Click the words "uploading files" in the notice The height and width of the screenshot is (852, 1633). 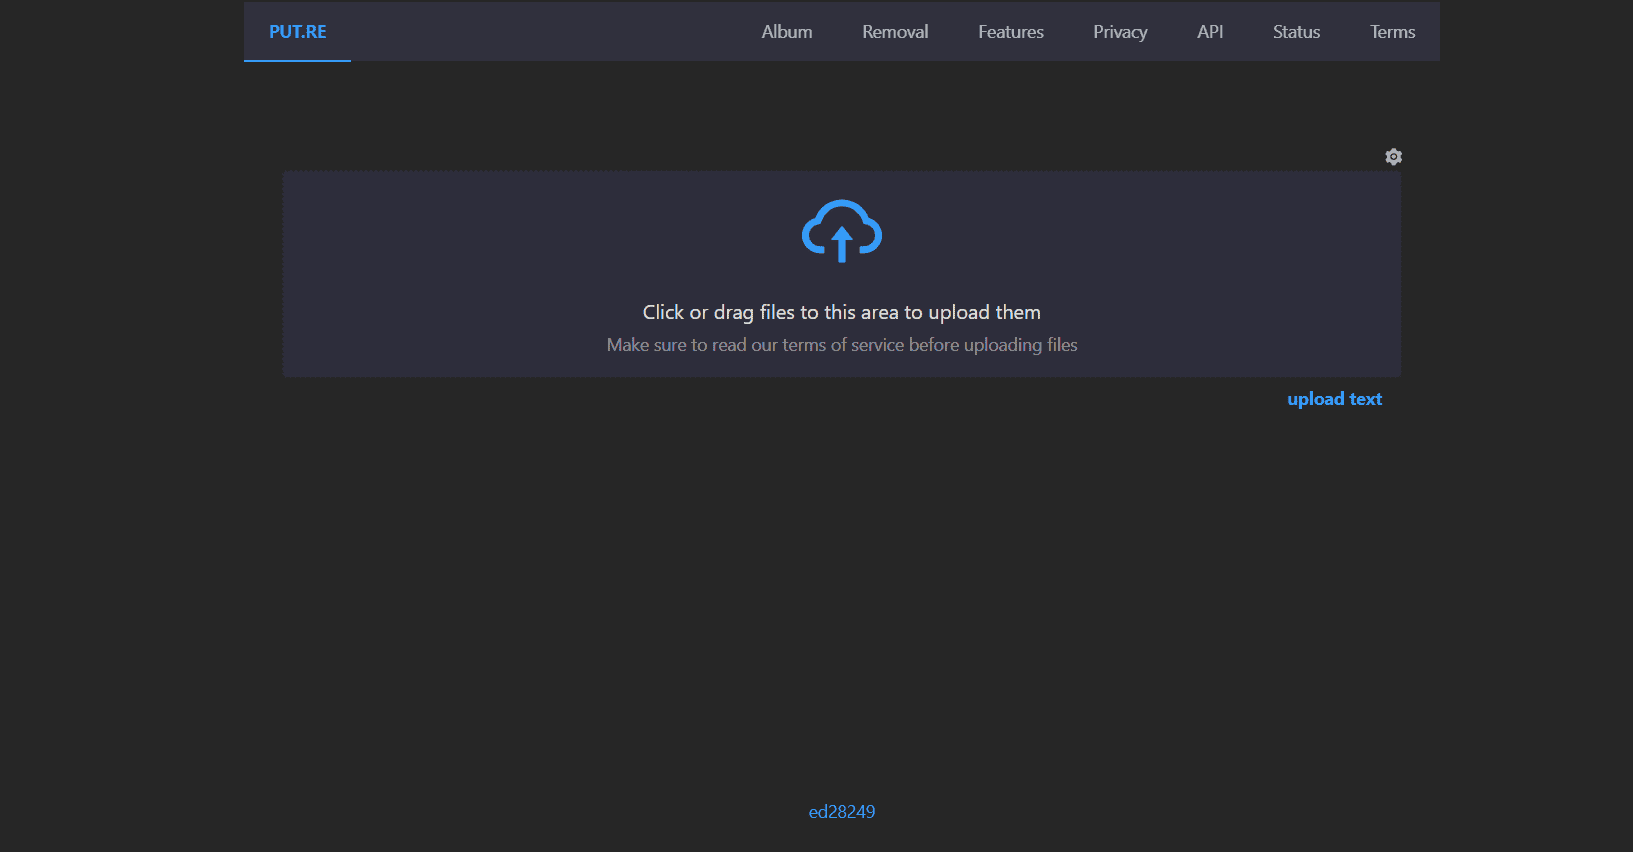coord(1020,345)
